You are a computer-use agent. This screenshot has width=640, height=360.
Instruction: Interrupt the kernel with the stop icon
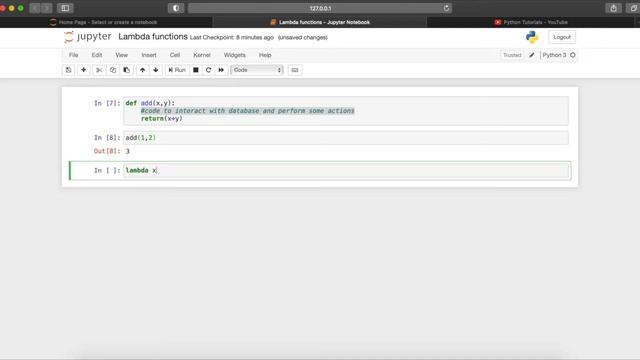click(196, 70)
